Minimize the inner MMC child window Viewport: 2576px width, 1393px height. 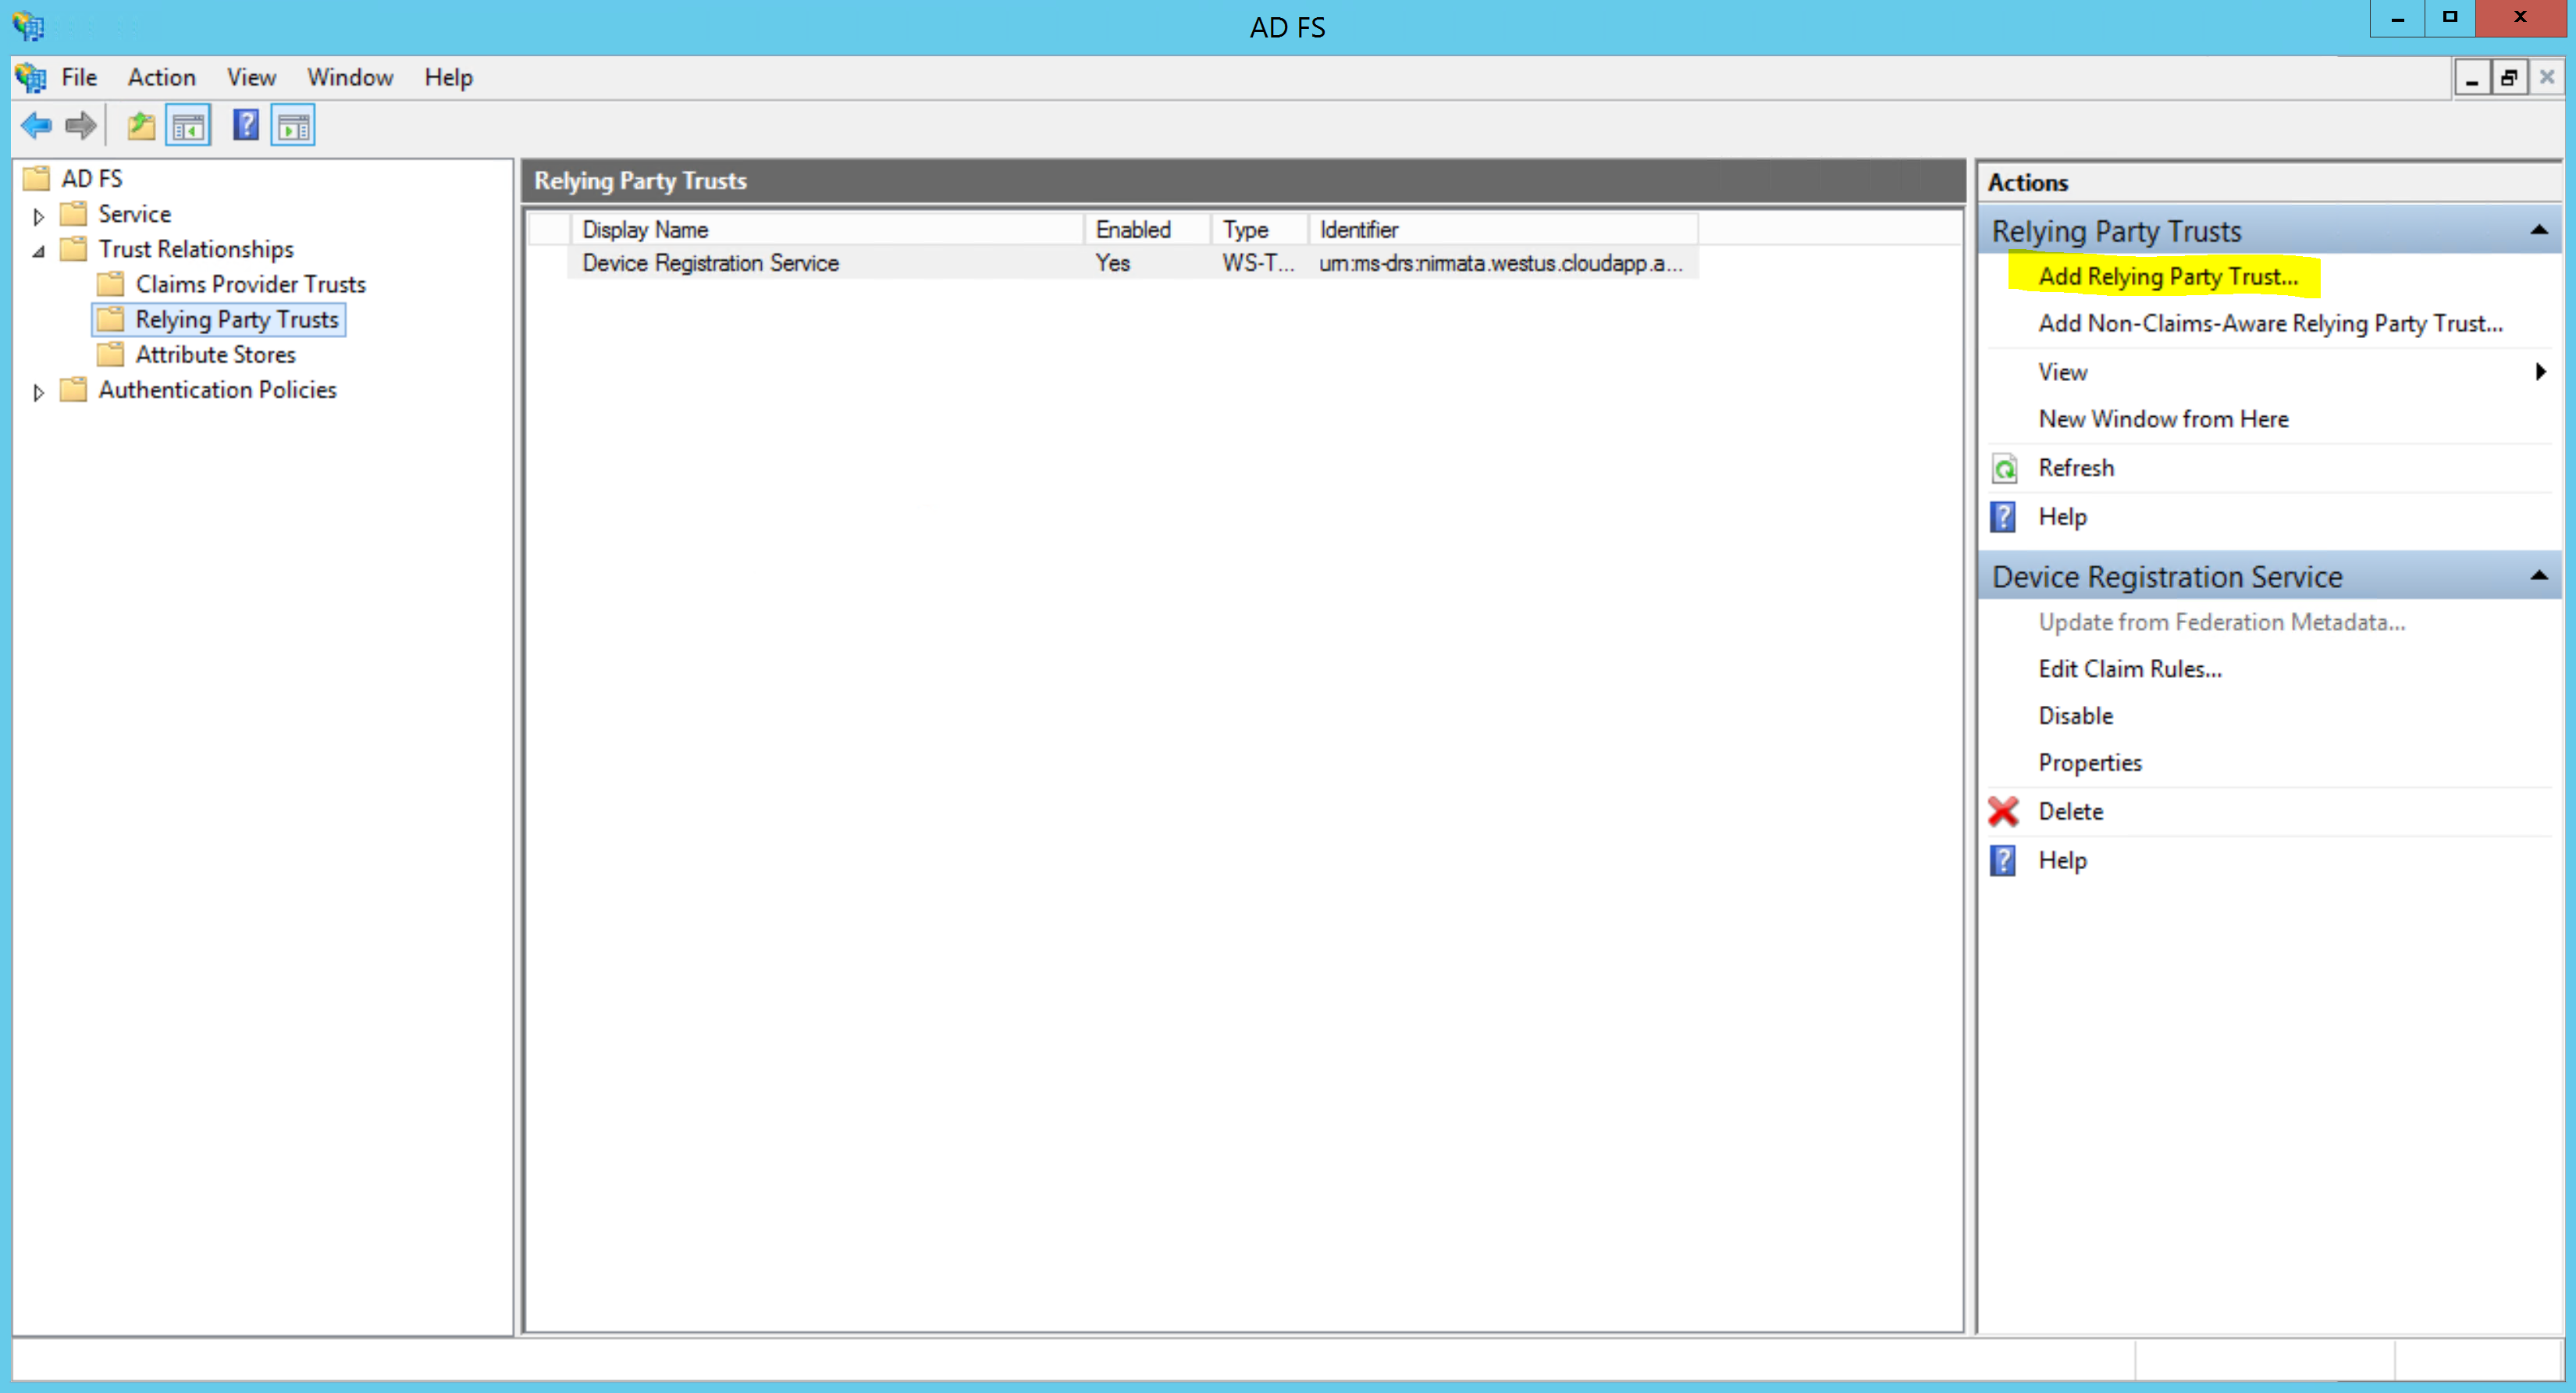click(2472, 78)
